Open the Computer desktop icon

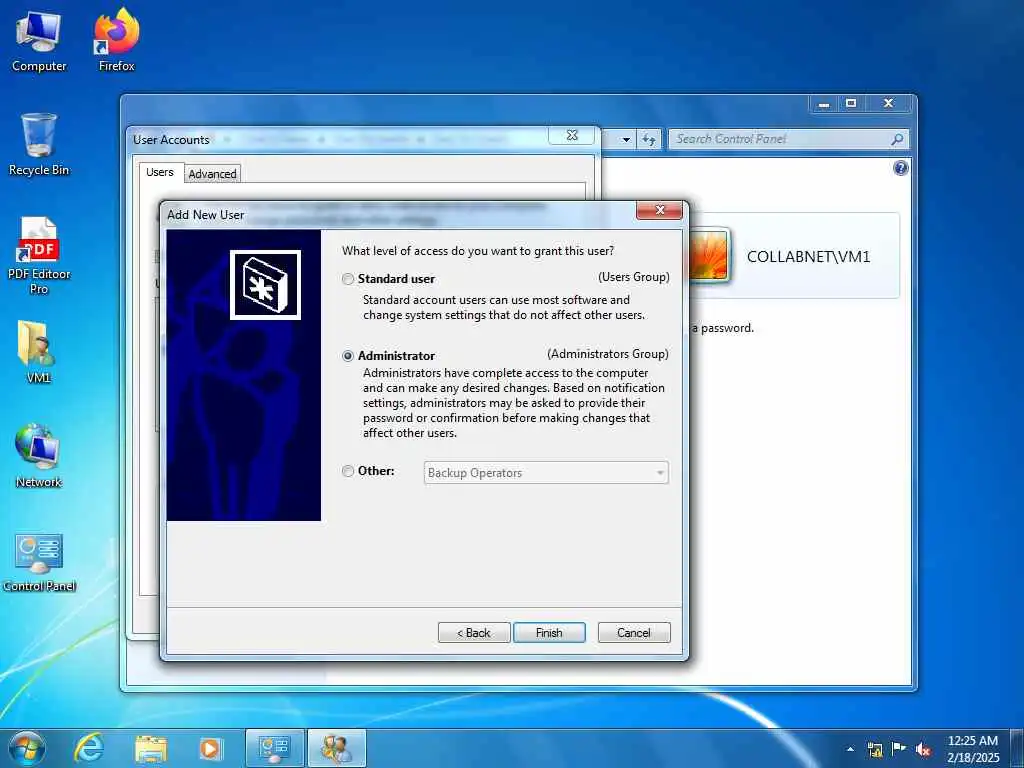[39, 42]
